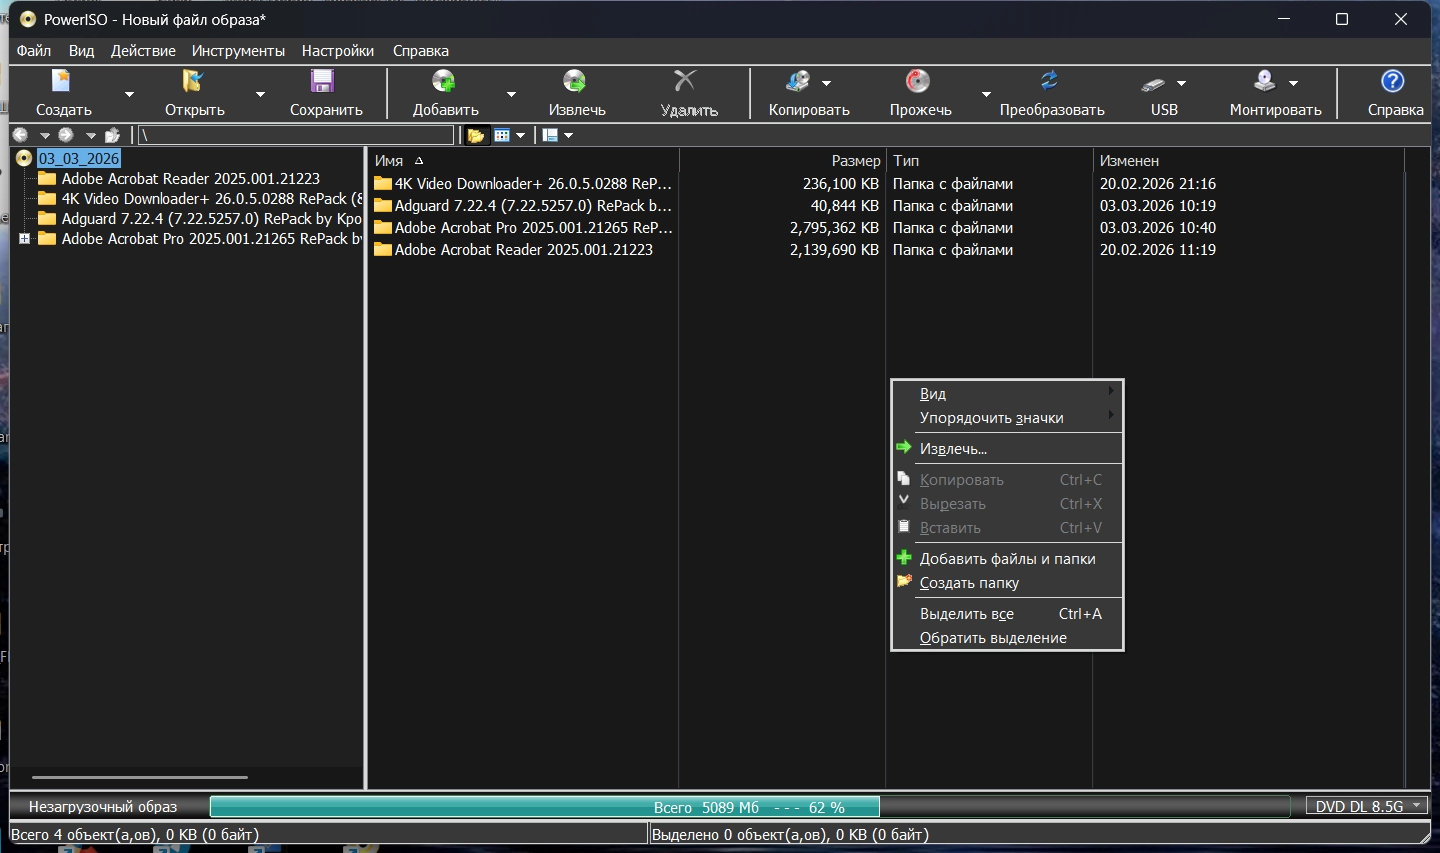Open the Создать dropdown arrow
The width and height of the screenshot is (1440, 853).
pos(129,94)
